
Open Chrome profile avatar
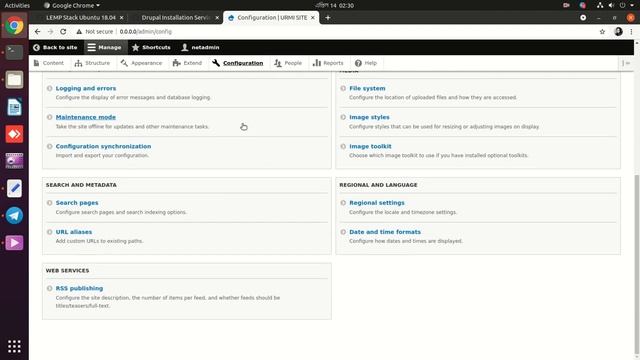618,31
